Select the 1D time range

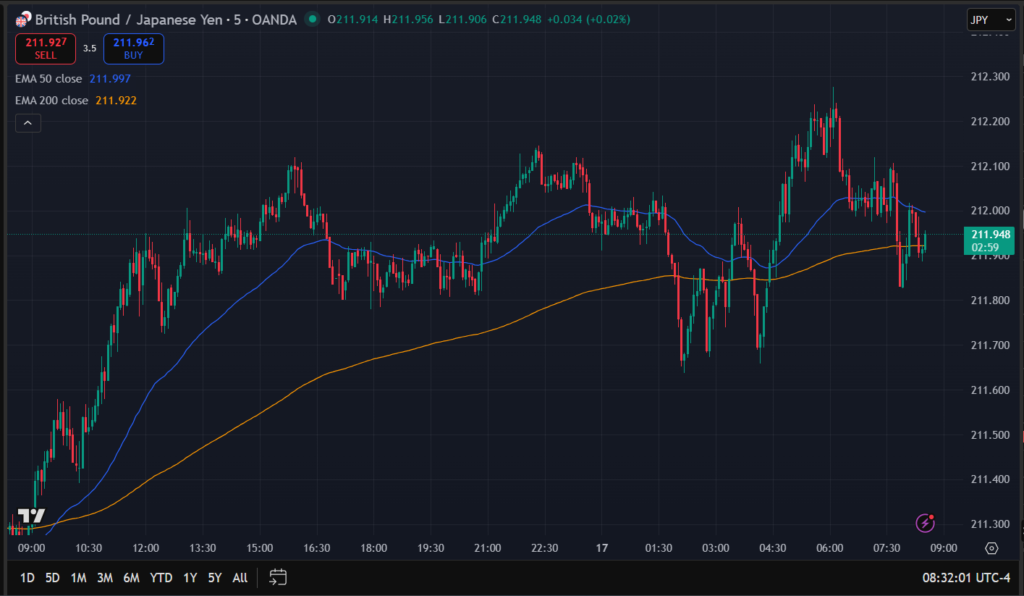[x=27, y=578]
